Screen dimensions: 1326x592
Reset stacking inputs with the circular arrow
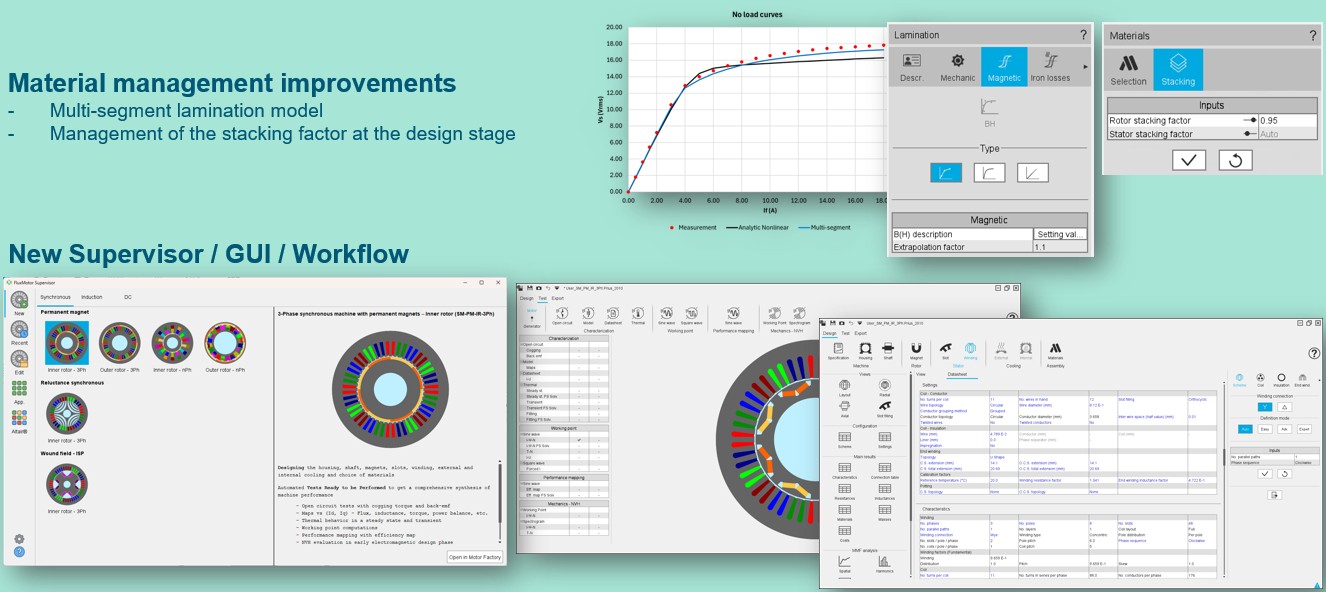(1236, 160)
